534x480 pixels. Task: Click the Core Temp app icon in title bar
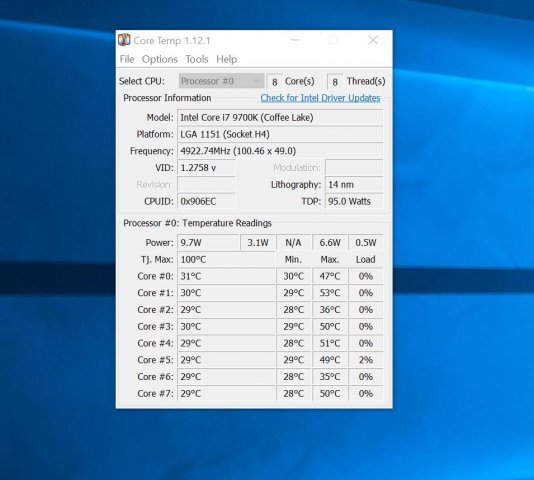click(124, 40)
